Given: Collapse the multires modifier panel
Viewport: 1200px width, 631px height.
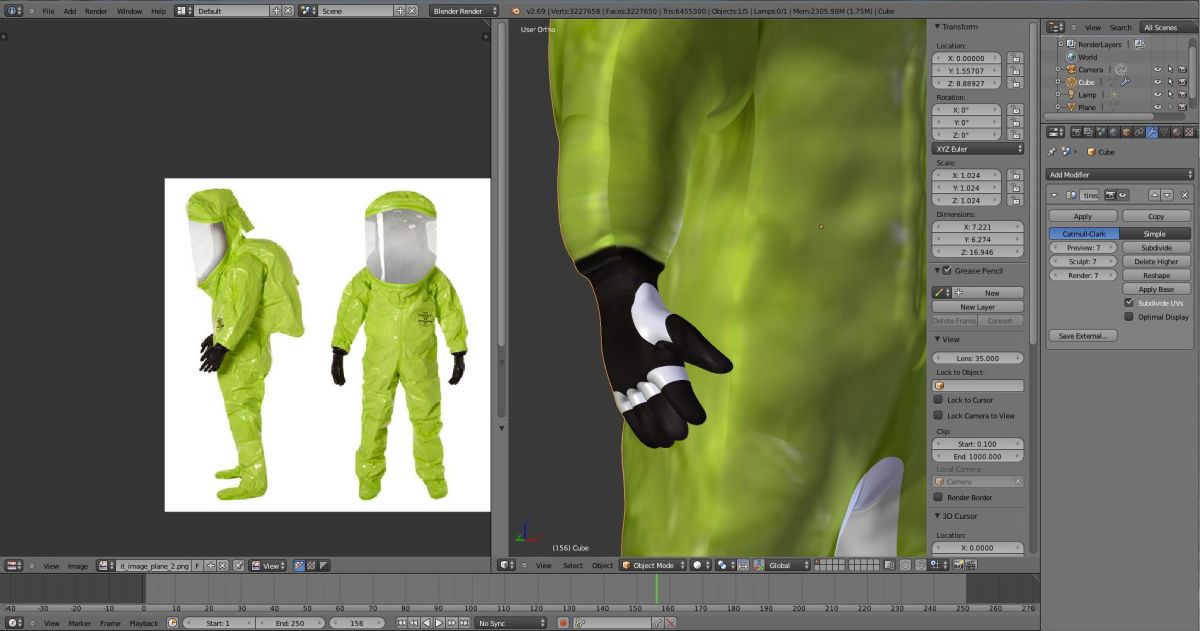Looking at the screenshot, I should (1056, 195).
